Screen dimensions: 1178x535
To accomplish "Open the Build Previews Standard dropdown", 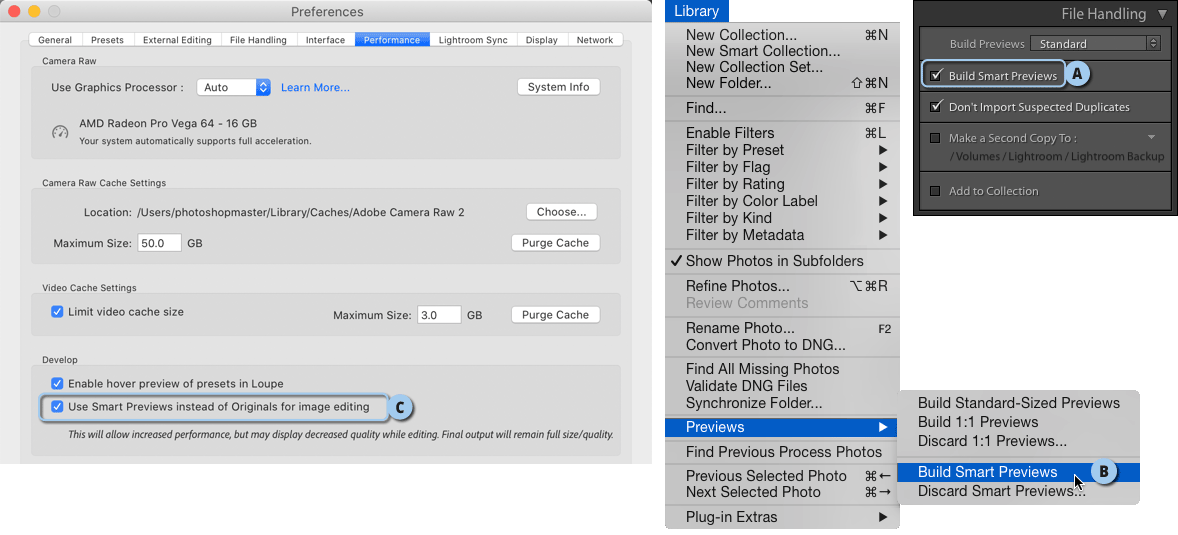I will 1095,44.
